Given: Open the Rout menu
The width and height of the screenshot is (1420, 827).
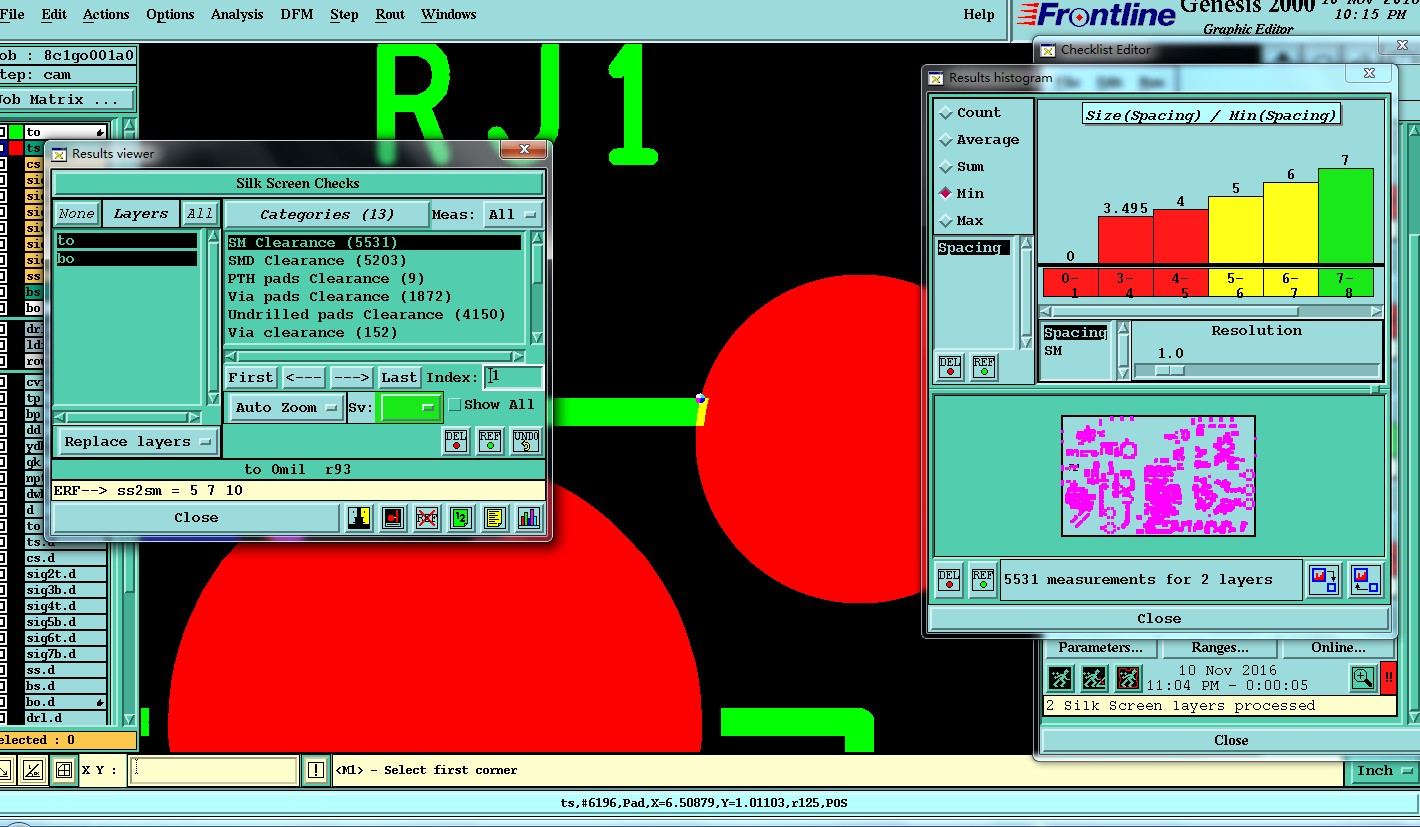Looking at the screenshot, I should [390, 14].
